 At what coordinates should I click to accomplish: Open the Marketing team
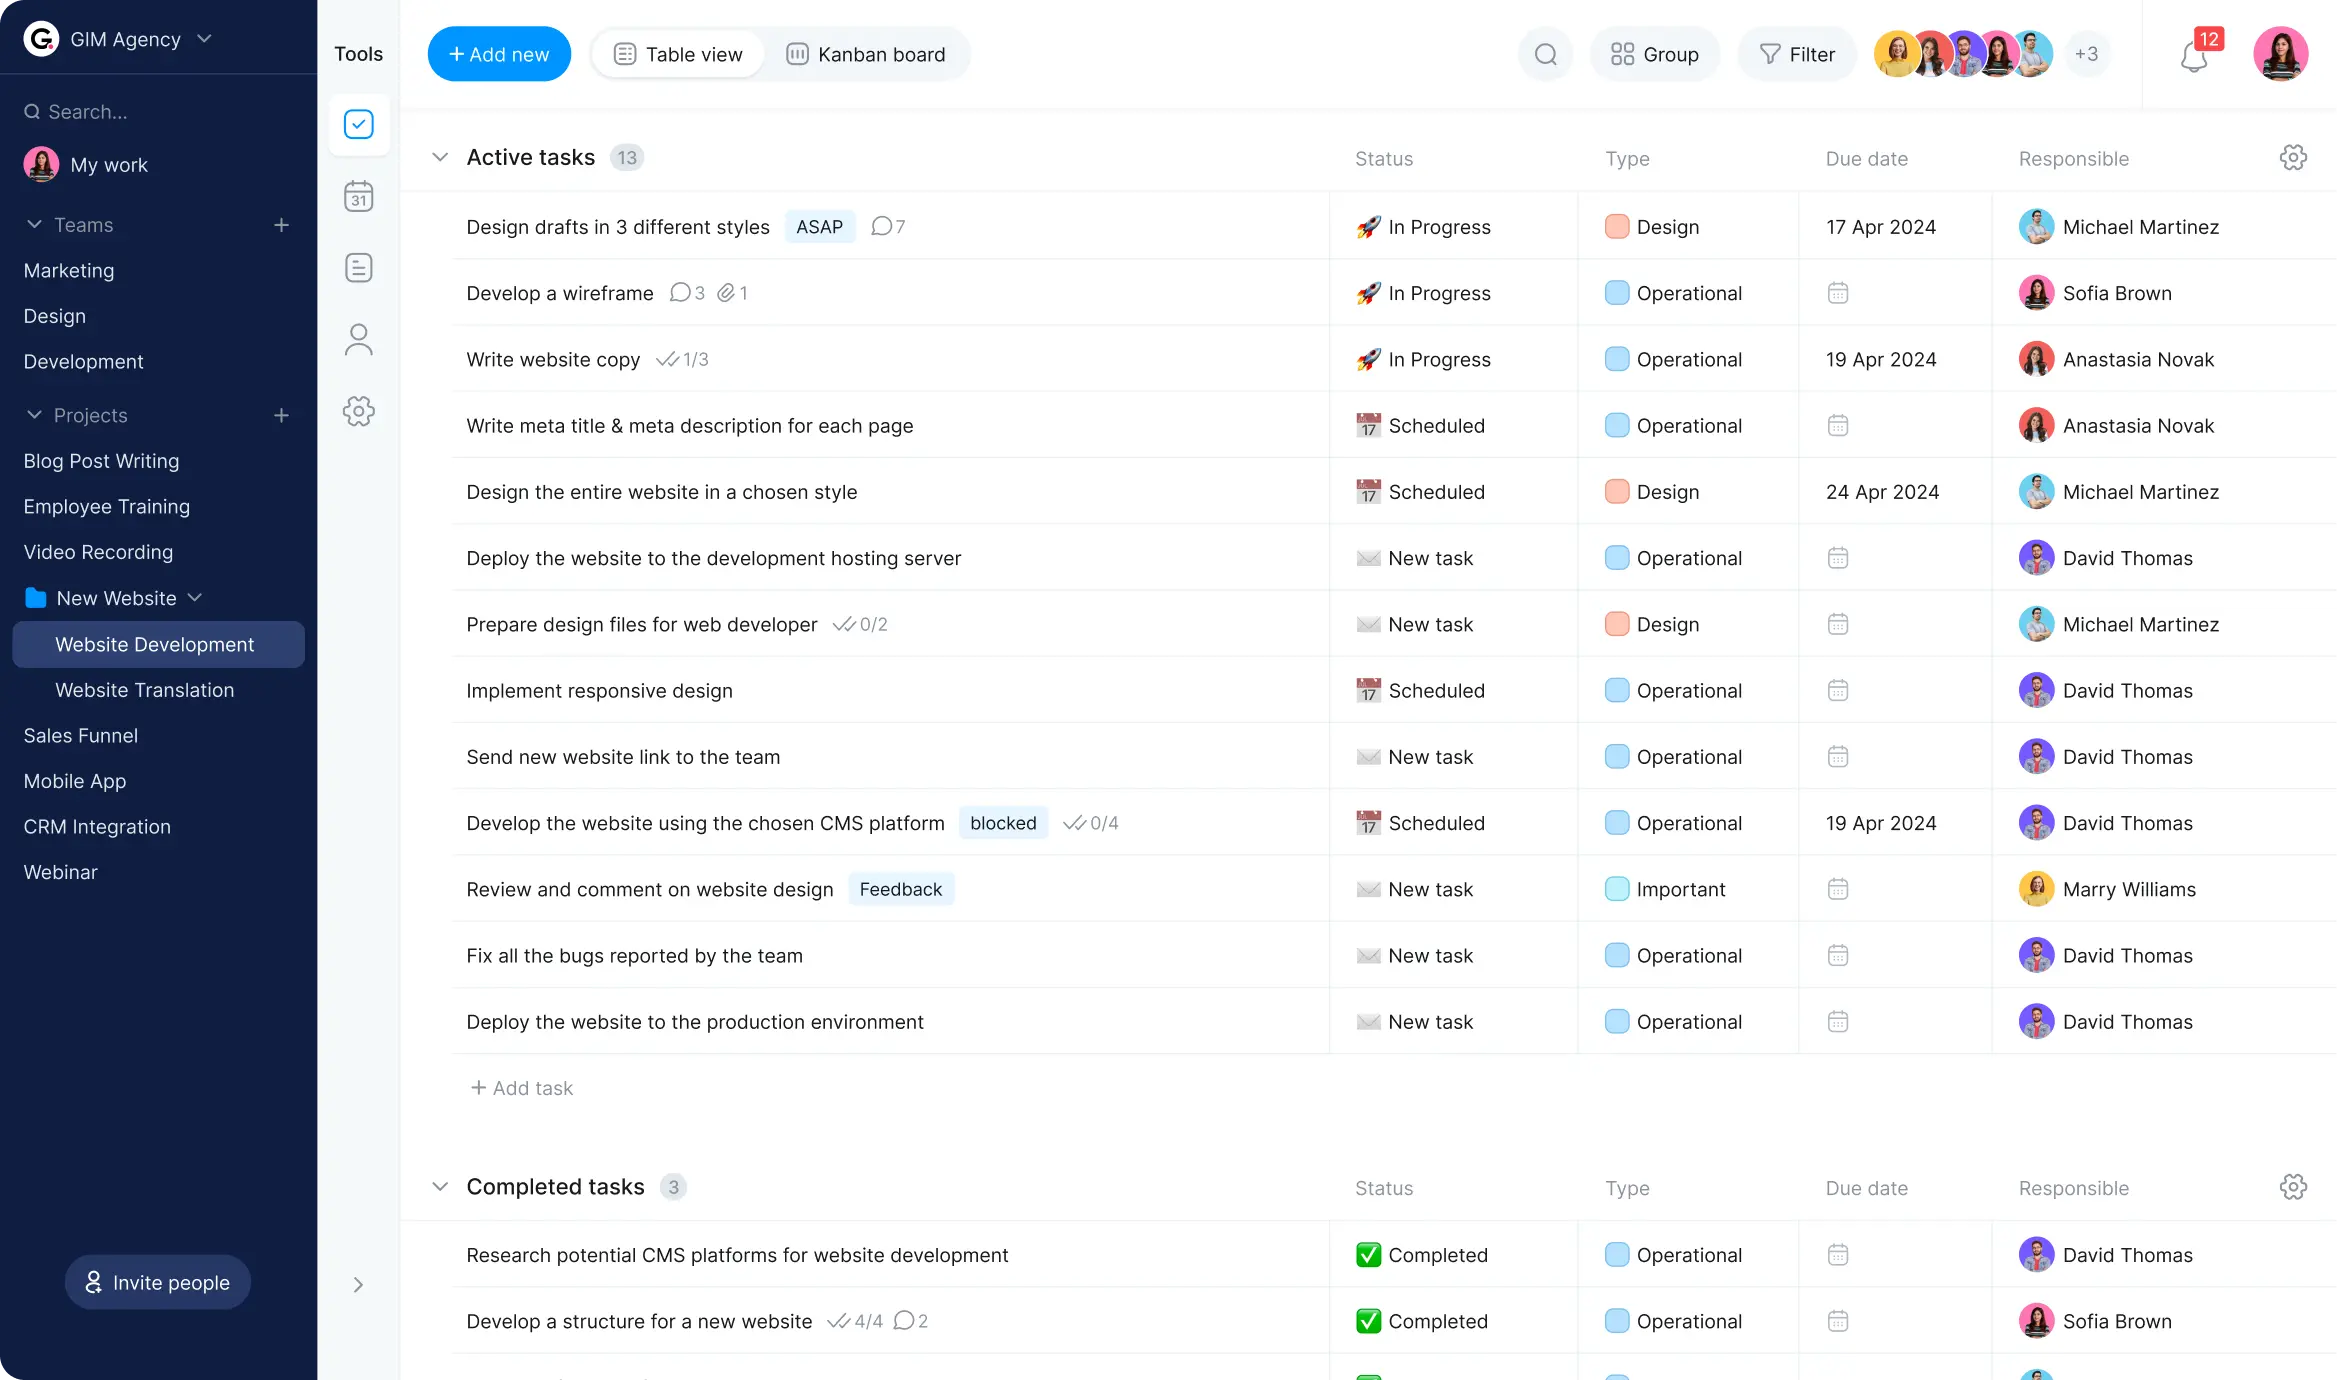[69, 271]
